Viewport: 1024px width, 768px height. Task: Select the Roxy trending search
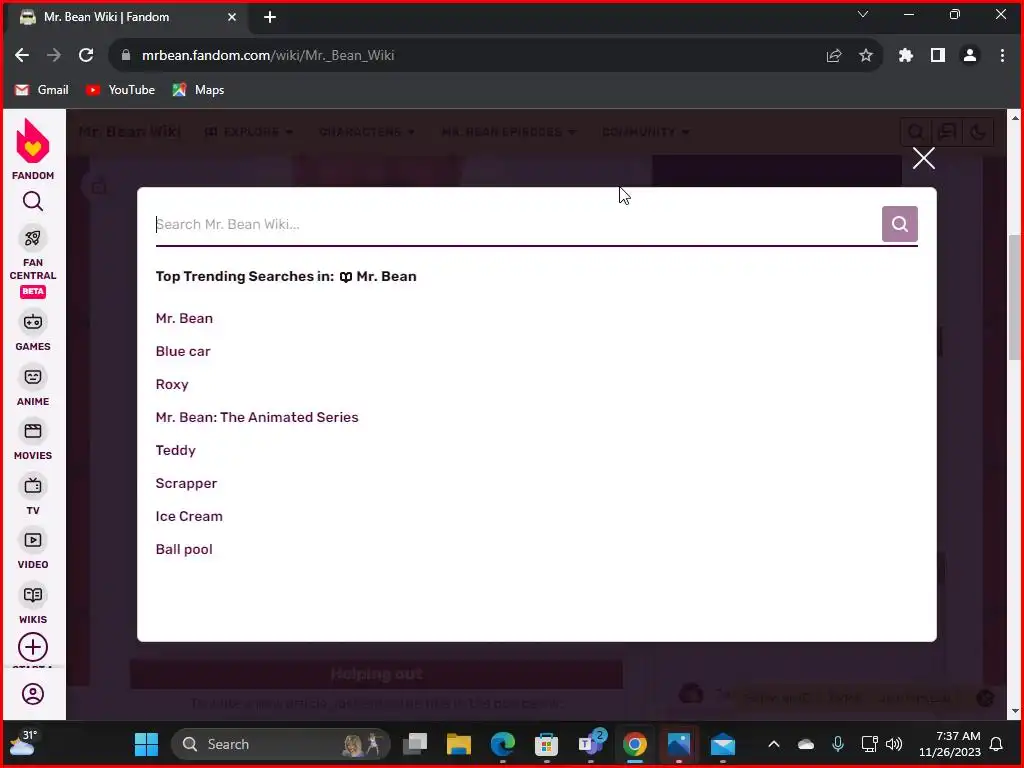pyautogui.click(x=172, y=384)
